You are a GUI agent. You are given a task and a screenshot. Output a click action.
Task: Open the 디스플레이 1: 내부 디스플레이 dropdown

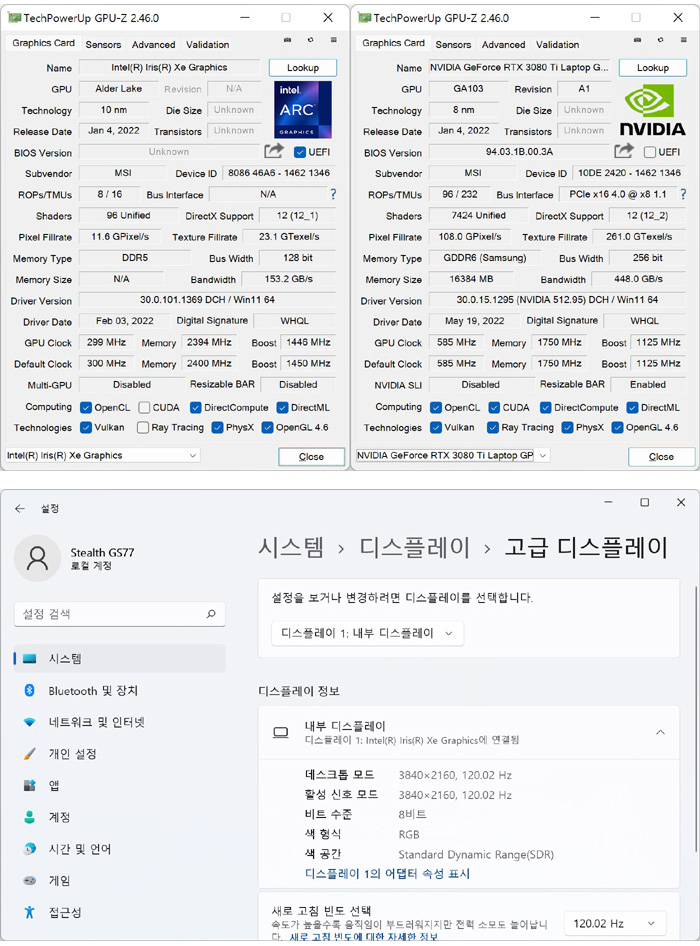tap(368, 633)
